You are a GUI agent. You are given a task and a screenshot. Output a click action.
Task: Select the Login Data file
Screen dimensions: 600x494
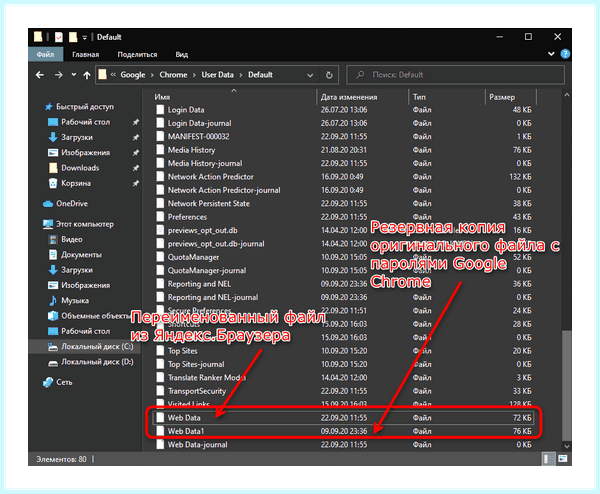[186, 110]
